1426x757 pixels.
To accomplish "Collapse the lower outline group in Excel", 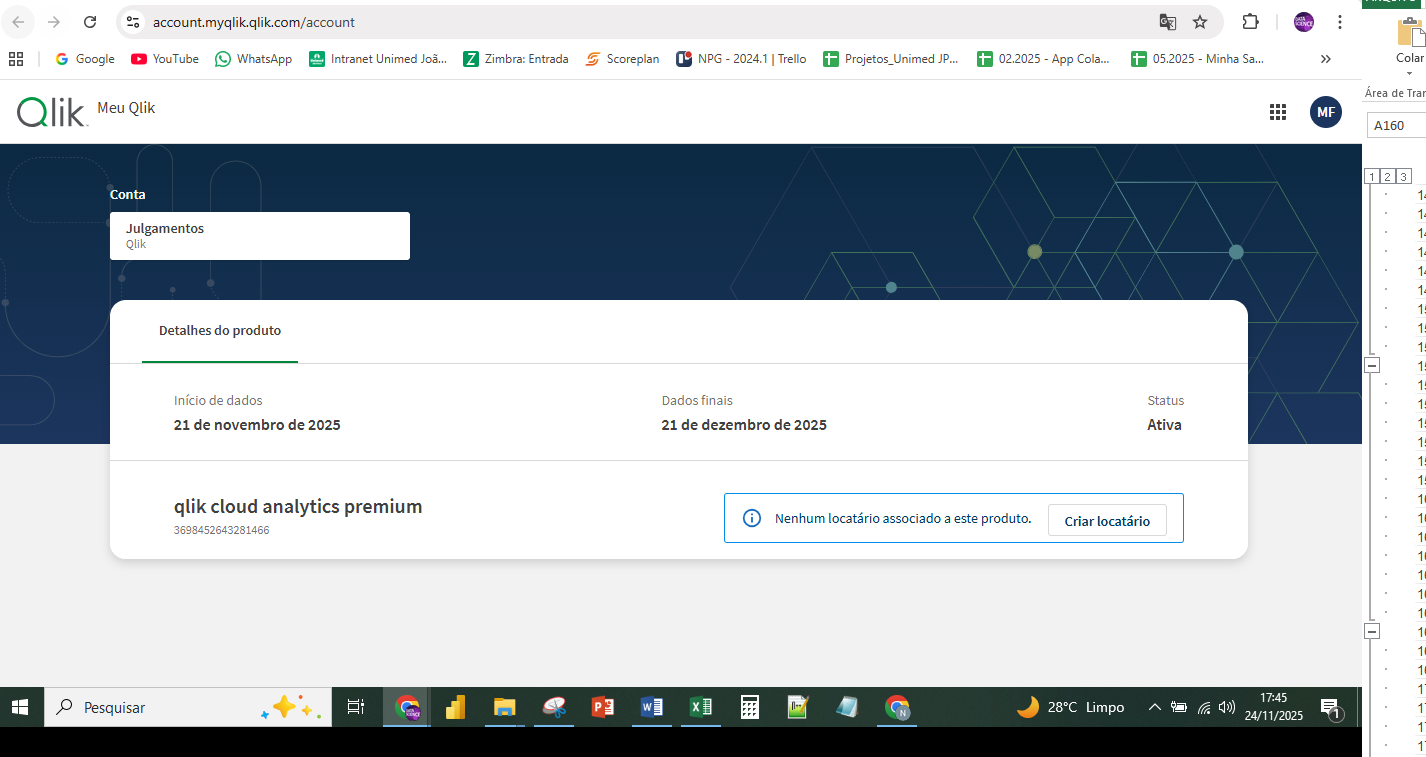I will click(x=1372, y=631).
